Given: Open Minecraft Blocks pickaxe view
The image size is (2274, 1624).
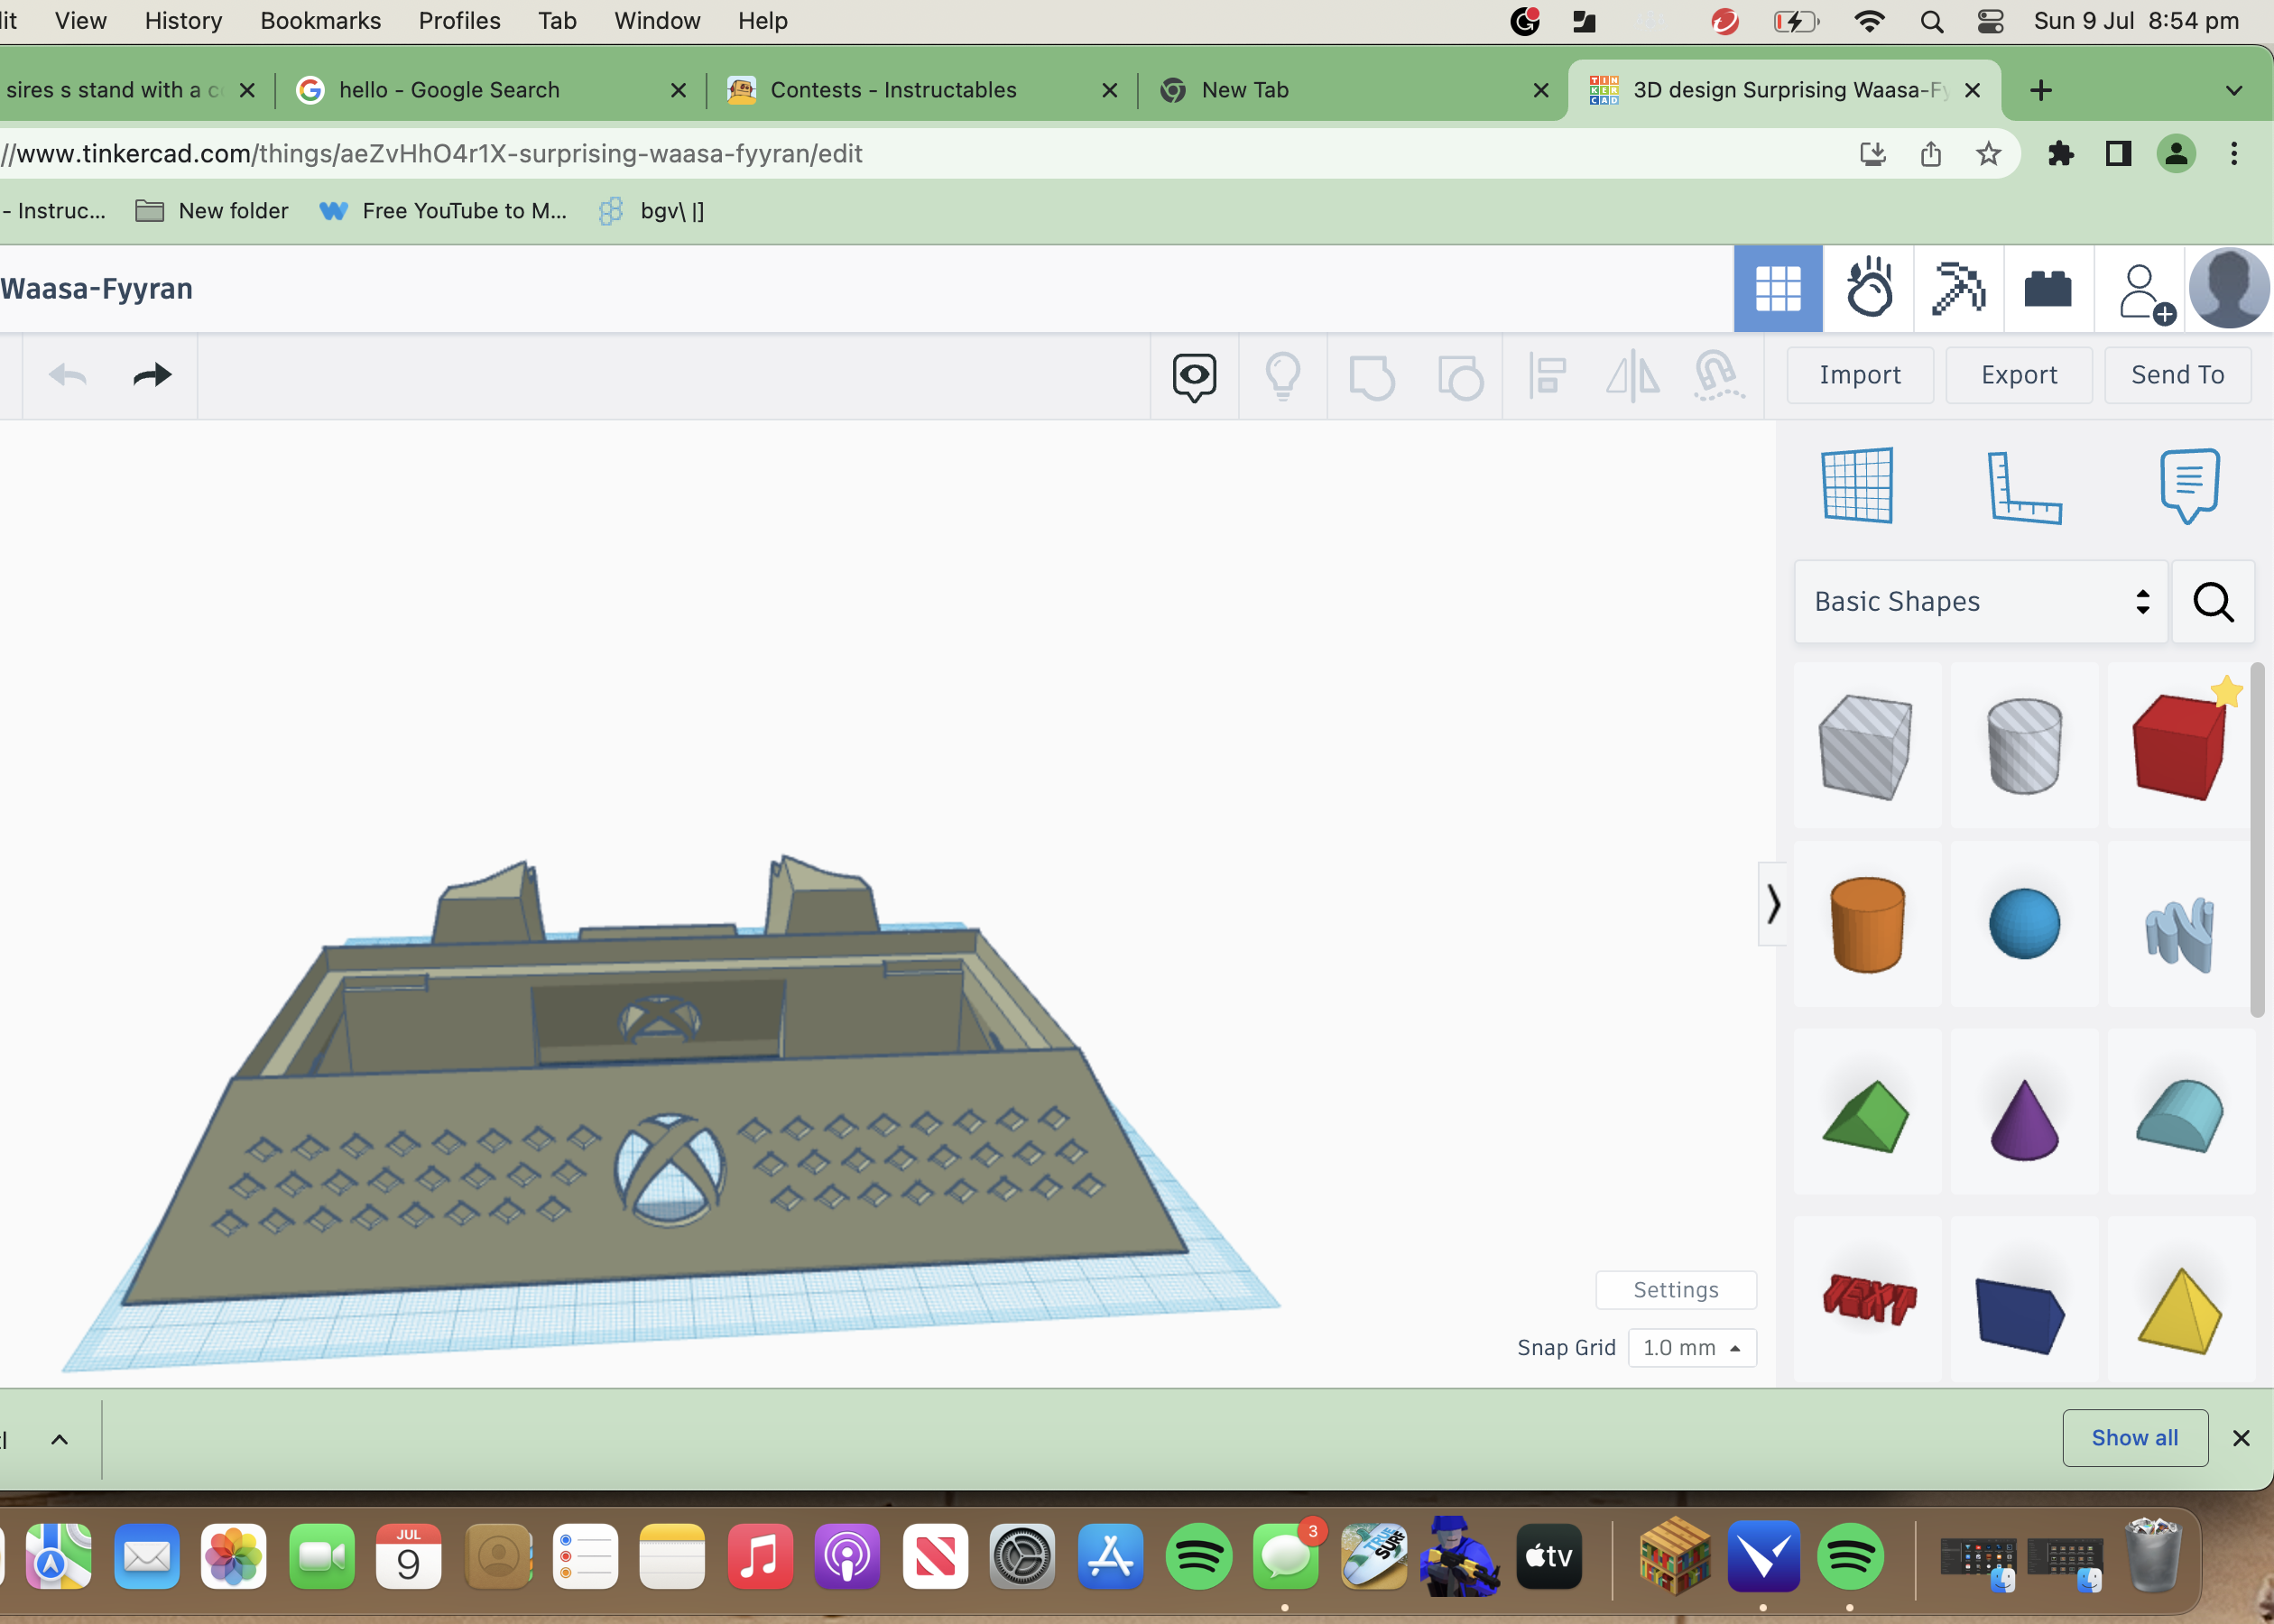Looking at the screenshot, I should 1958,289.
